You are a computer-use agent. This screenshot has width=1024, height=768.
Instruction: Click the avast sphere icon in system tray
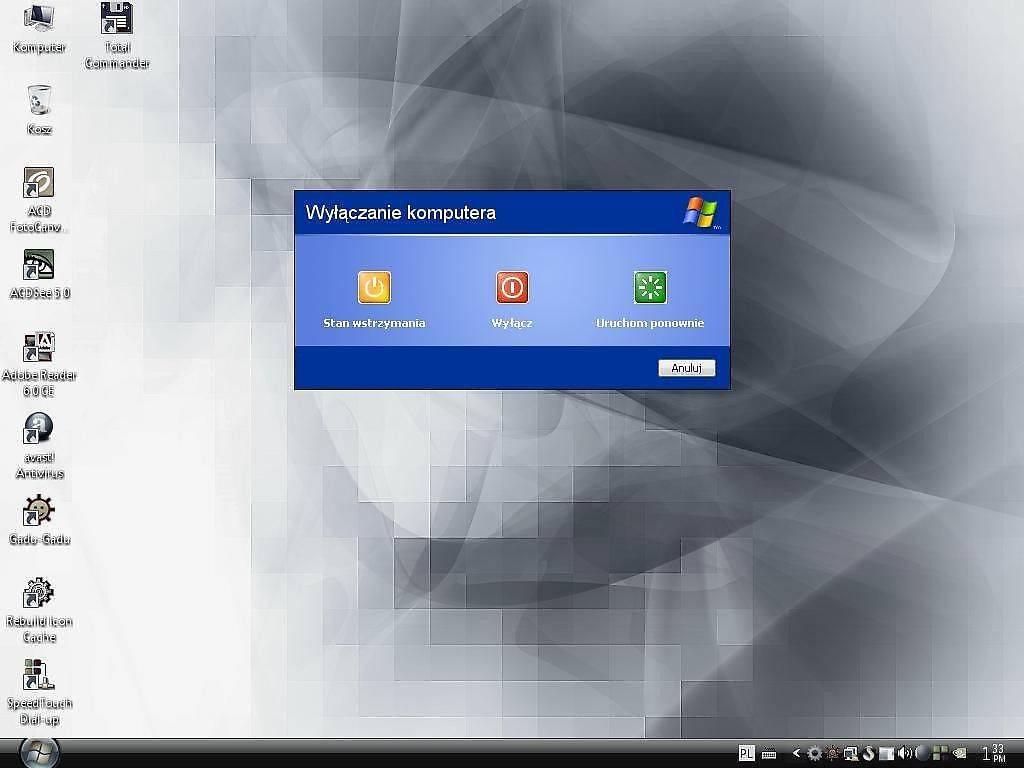click(x=922, y=753)
